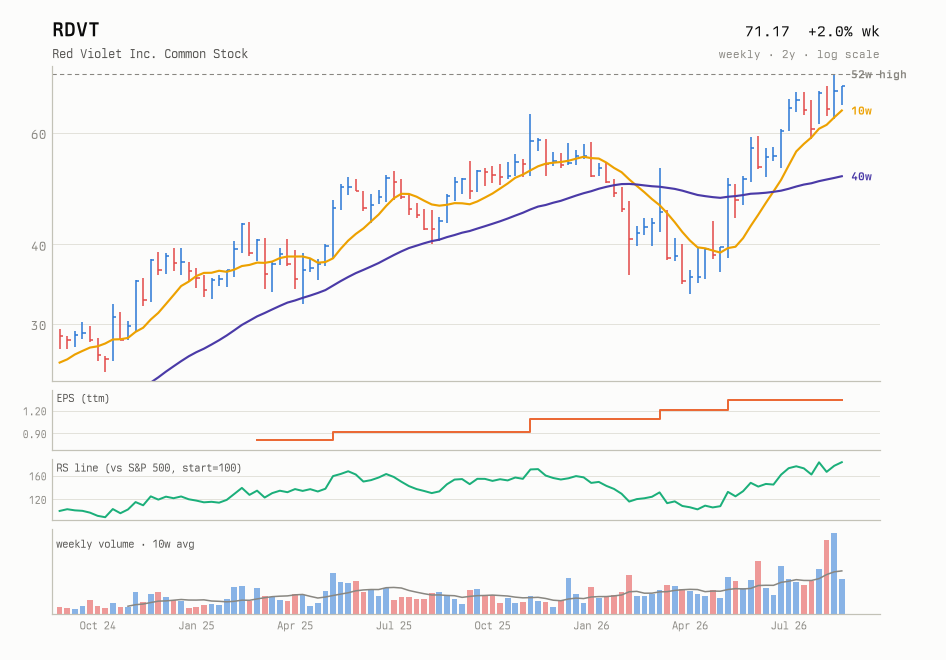This screenshot has height=660, width=946.
Task: Click the RS line panel title
Action: (x=148, y=468)
